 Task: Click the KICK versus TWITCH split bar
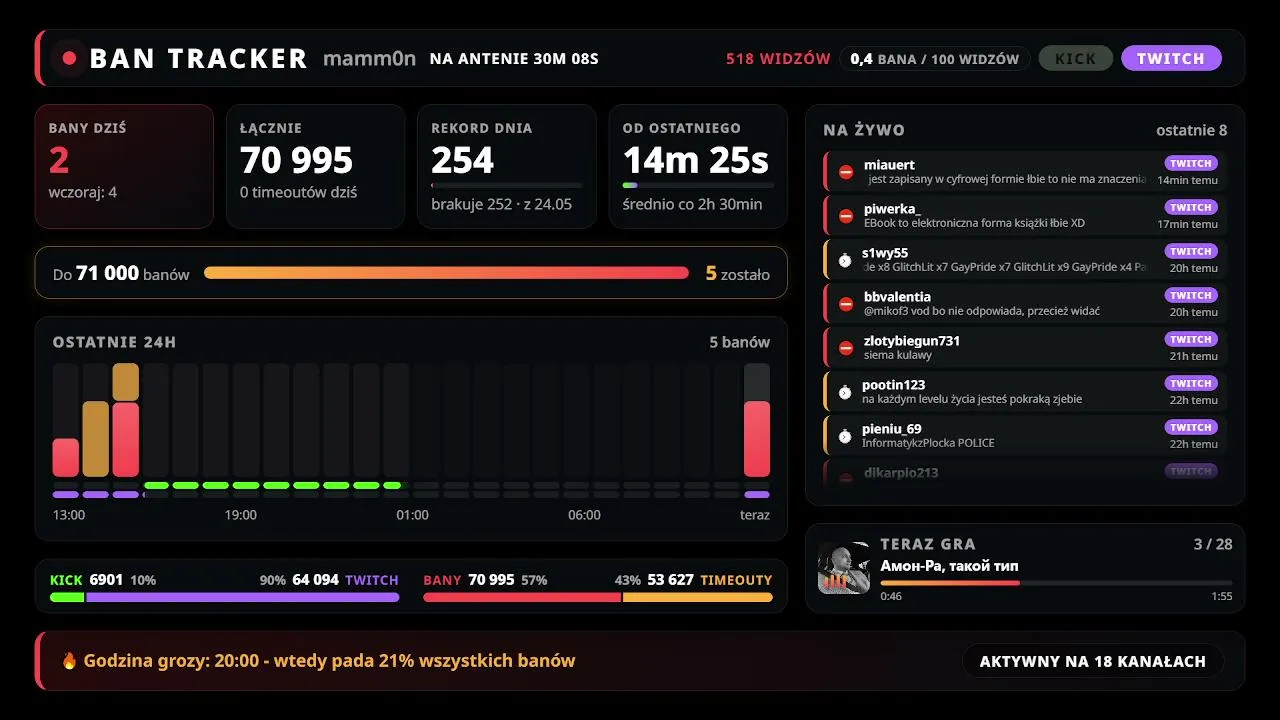(224, 597)
